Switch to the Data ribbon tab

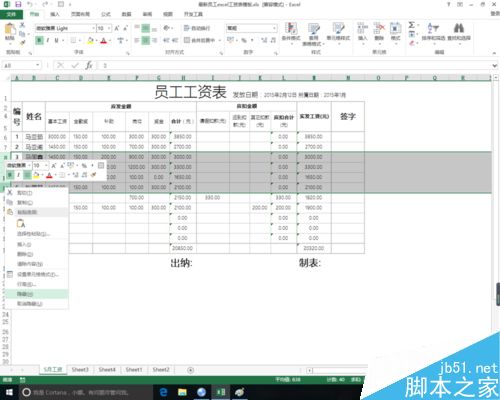(x=126, y=14)
